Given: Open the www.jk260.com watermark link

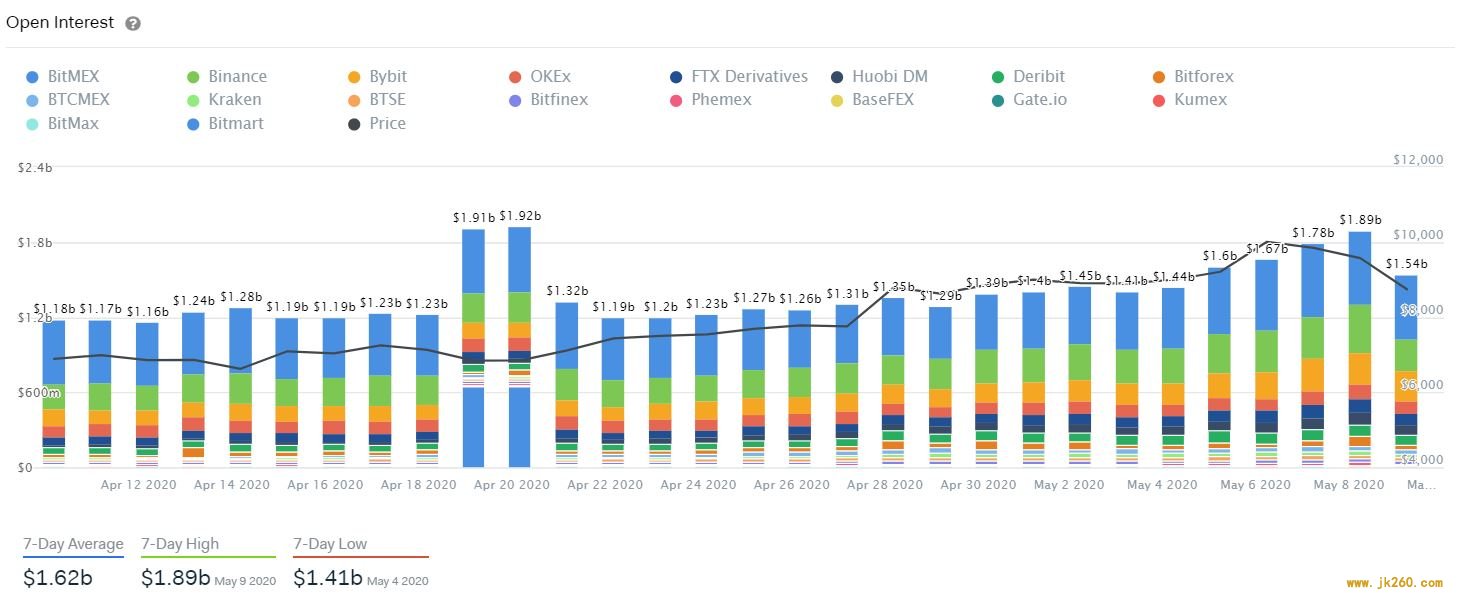Looking at the screenshot, I should coord(1394,582).
